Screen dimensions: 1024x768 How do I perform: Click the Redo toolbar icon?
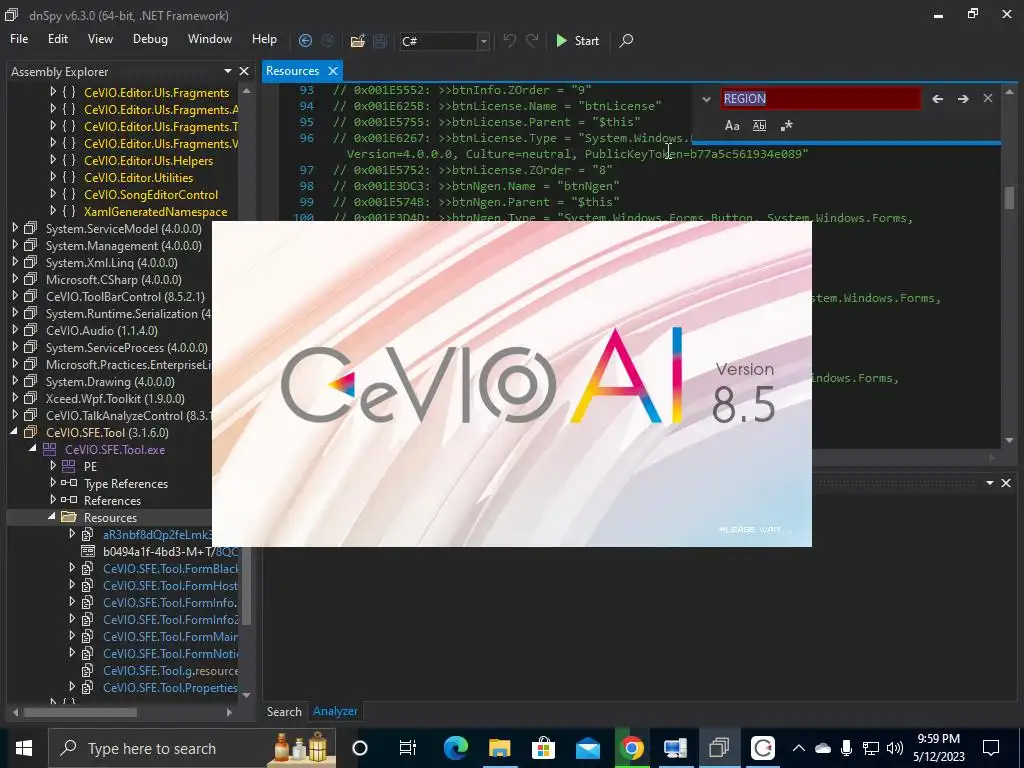(x=532, y=40)
